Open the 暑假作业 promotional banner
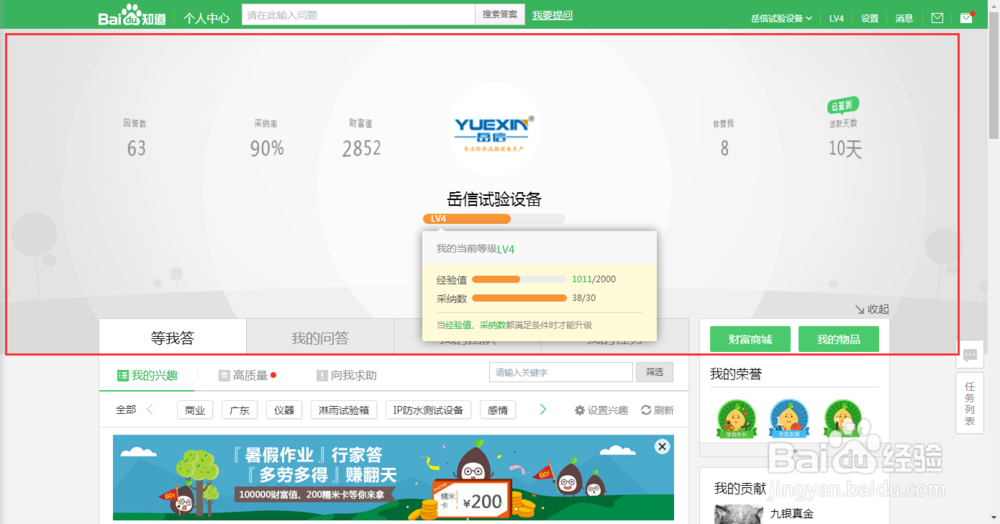The width and height of the screenshot is (1000, 524). [393, 477]
